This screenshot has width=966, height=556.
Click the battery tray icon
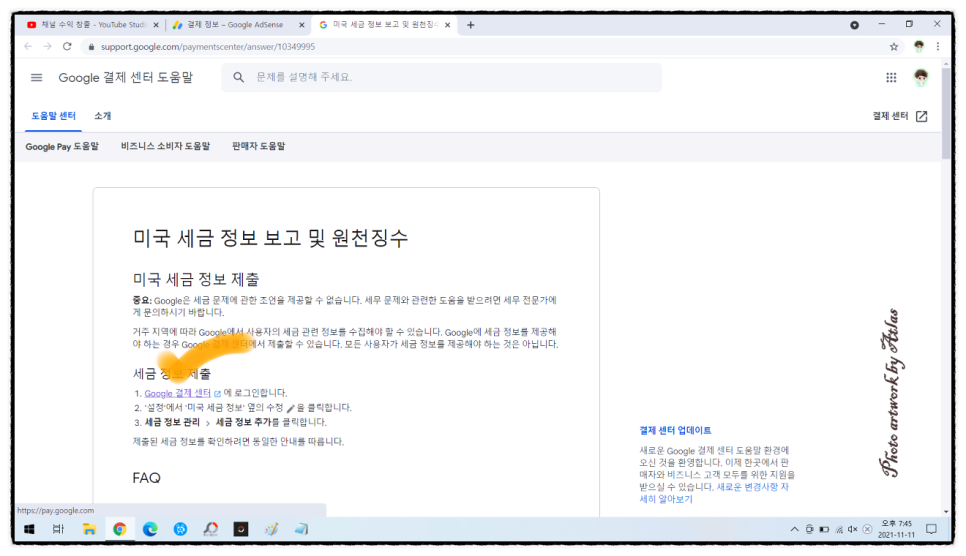coord(824,529)
